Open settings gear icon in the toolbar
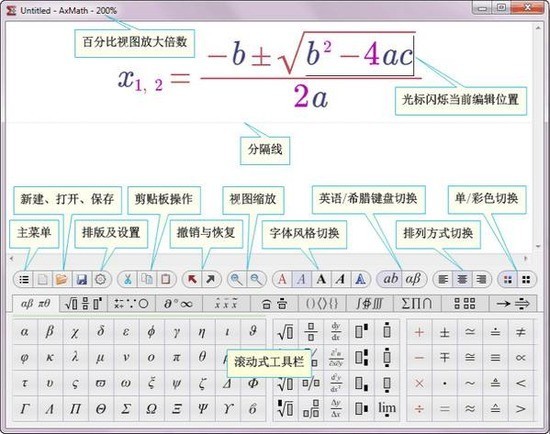This screenshot has height=434, width=550. pos(100,280)
